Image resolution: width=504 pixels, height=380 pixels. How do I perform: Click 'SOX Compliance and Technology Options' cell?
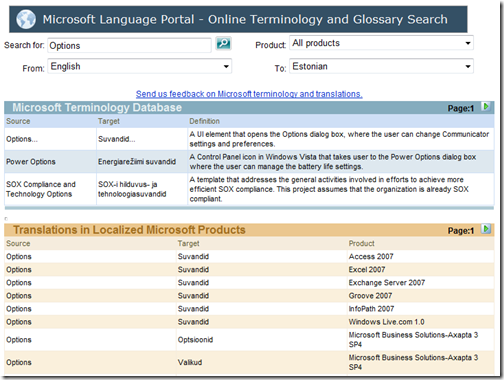(x=50, y=189)
